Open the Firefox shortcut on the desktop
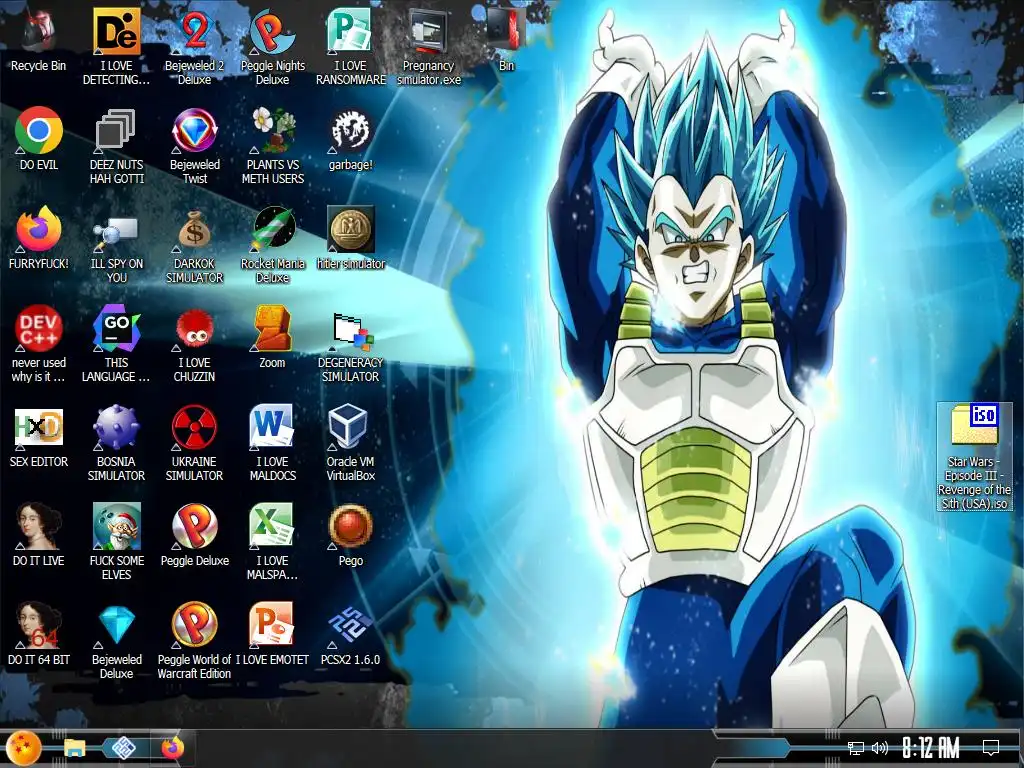Screen dimensions: 1024x768 tap(39, 238)
